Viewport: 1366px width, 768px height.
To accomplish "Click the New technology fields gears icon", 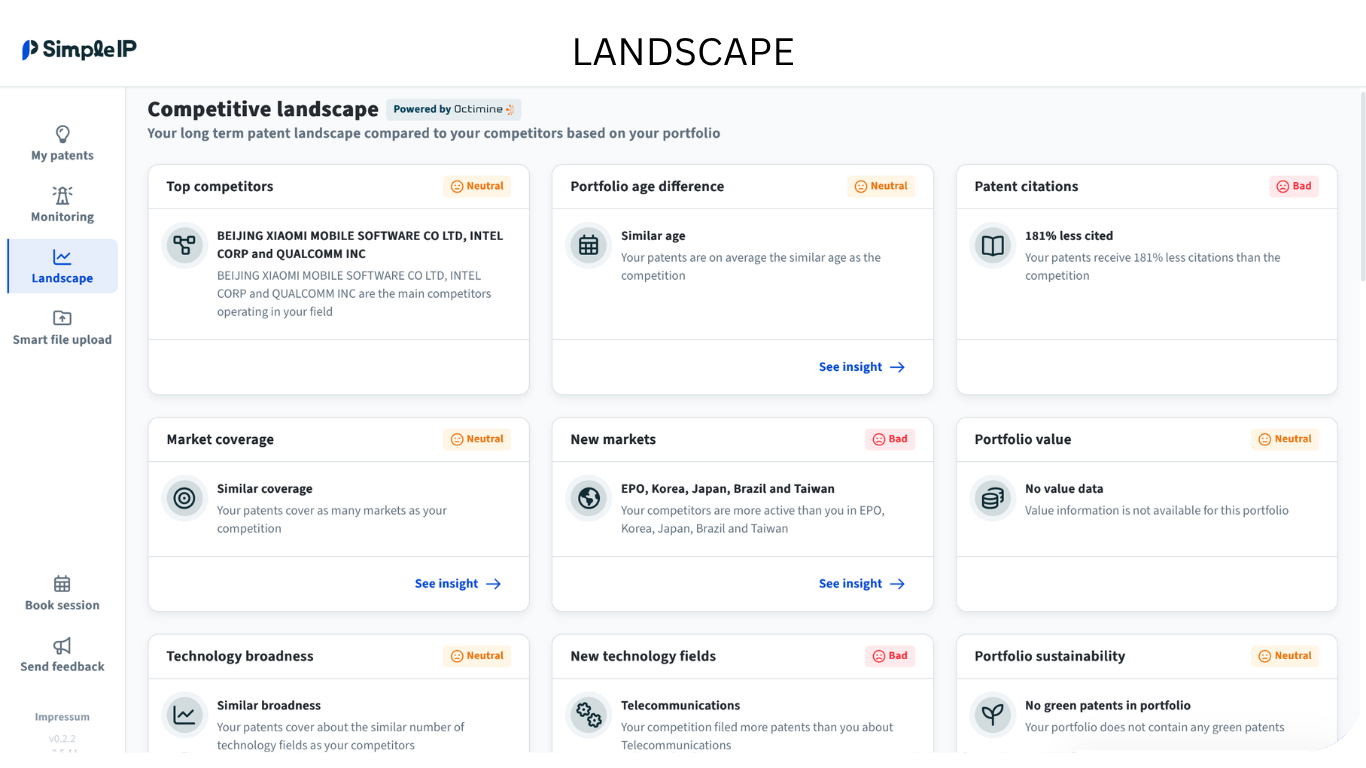I will pos(588,715).
